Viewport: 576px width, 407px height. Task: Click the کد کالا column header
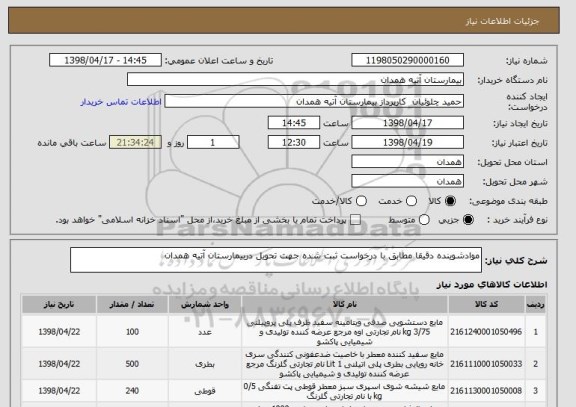pyautogui.click(x=486, y=305)
